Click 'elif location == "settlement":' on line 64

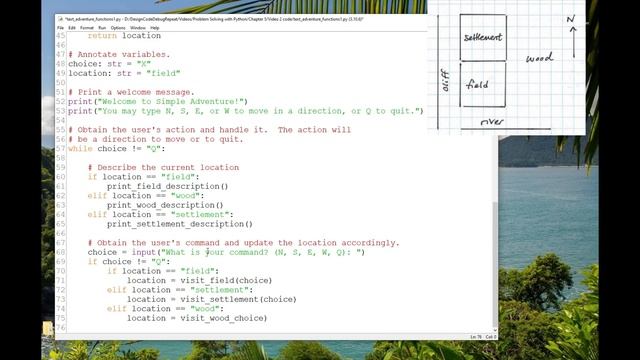point(160,214)
